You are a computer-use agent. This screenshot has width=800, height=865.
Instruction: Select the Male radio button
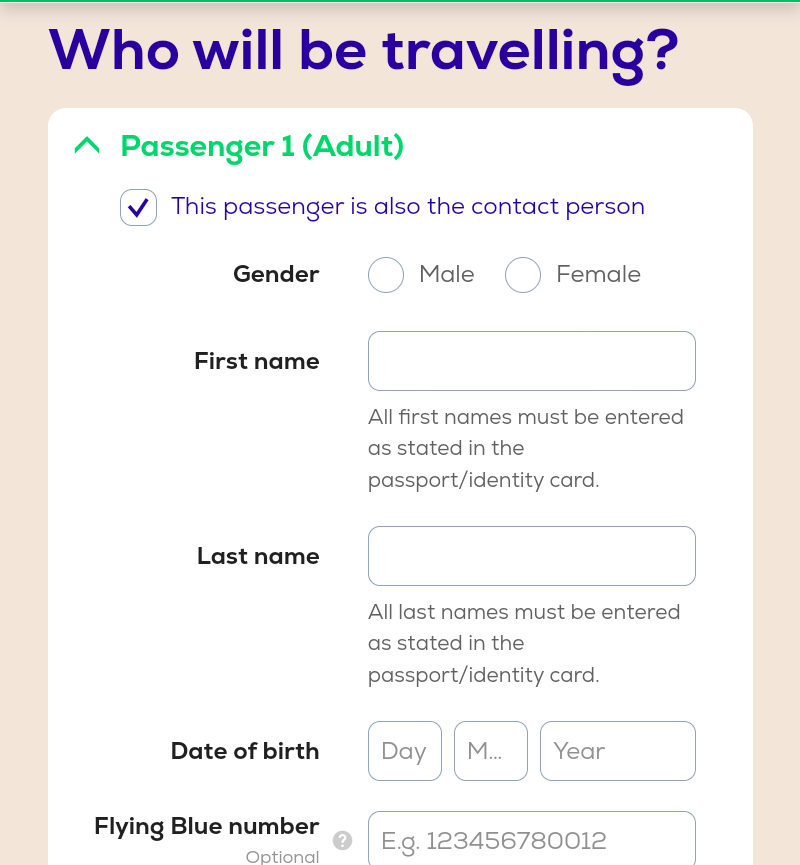tap(386, 275)
